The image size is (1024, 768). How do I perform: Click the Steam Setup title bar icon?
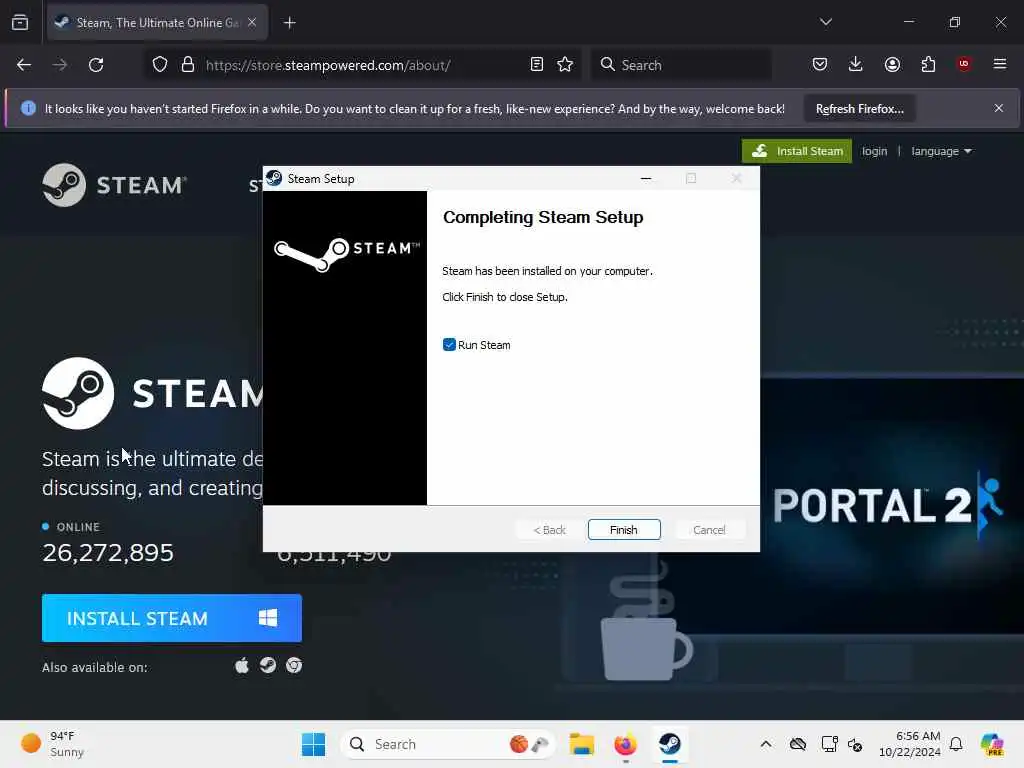pos(274,178)
